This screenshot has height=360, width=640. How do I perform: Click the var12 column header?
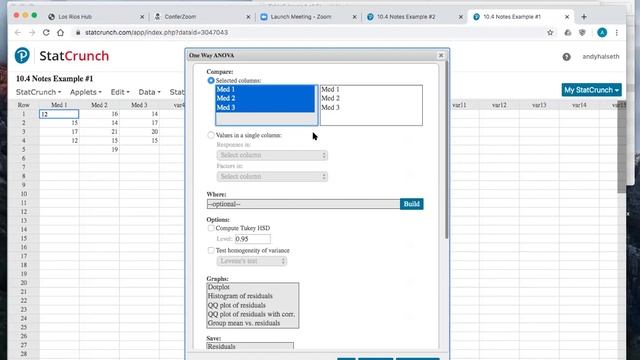click(x=499, y=105)
